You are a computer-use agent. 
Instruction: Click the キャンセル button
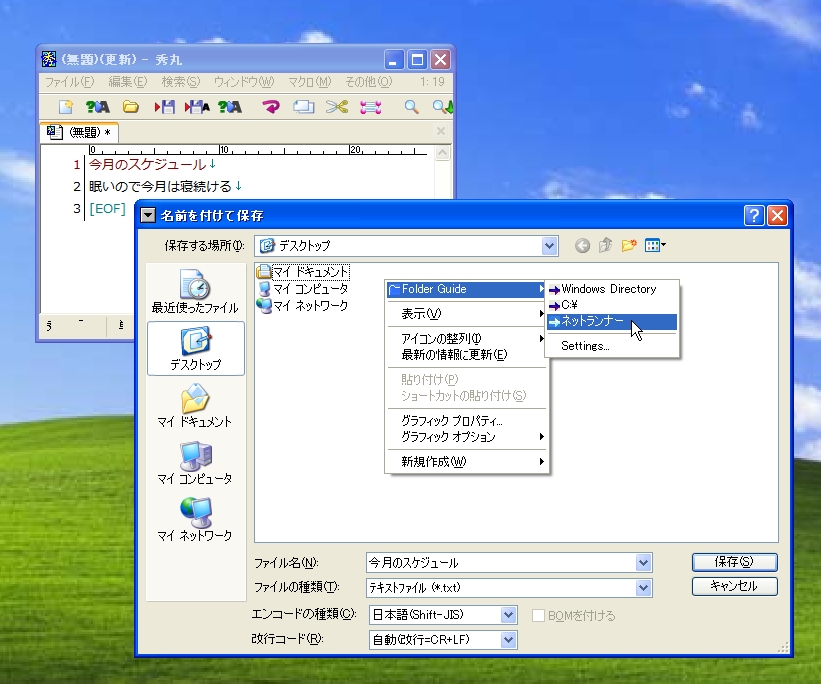tap(735, 586)
